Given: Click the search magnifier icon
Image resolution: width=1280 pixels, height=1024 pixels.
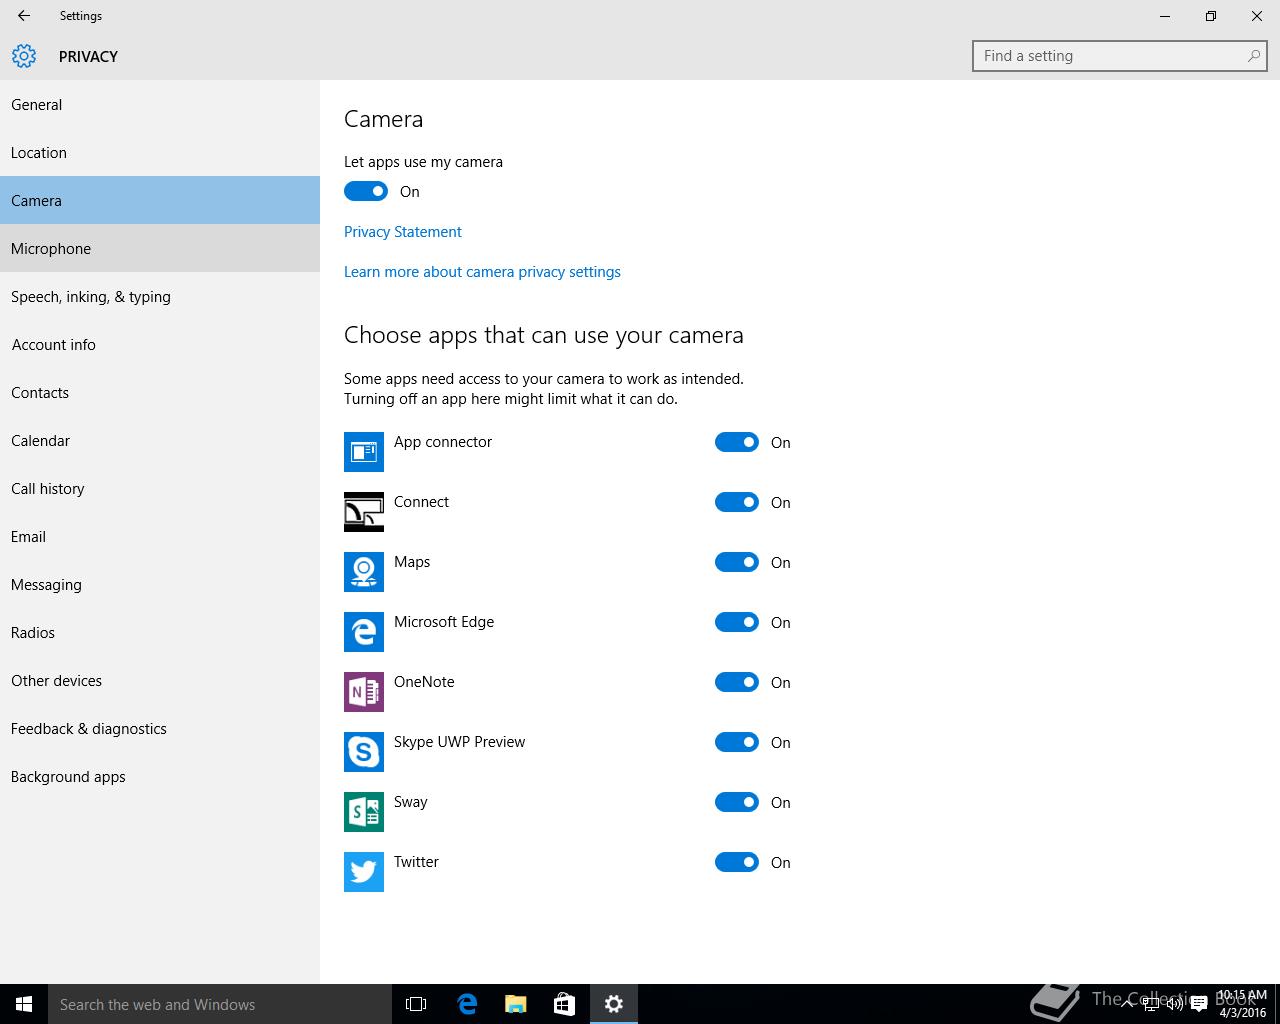Looking at the screenshot, I should (x=1253, y=56).
